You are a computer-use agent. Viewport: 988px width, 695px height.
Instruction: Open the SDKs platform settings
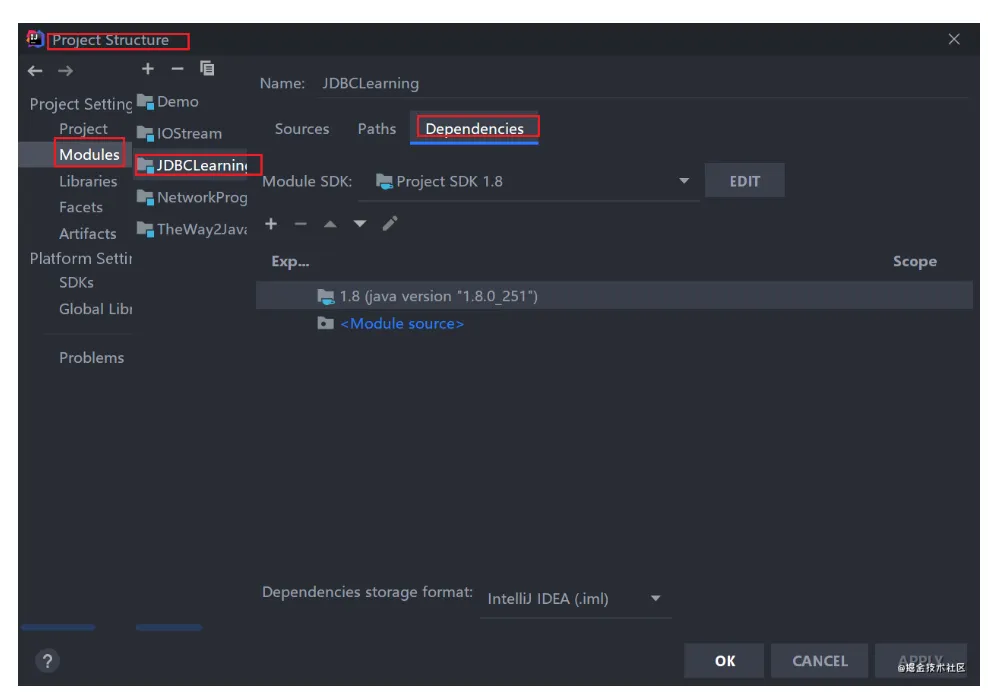76,283
